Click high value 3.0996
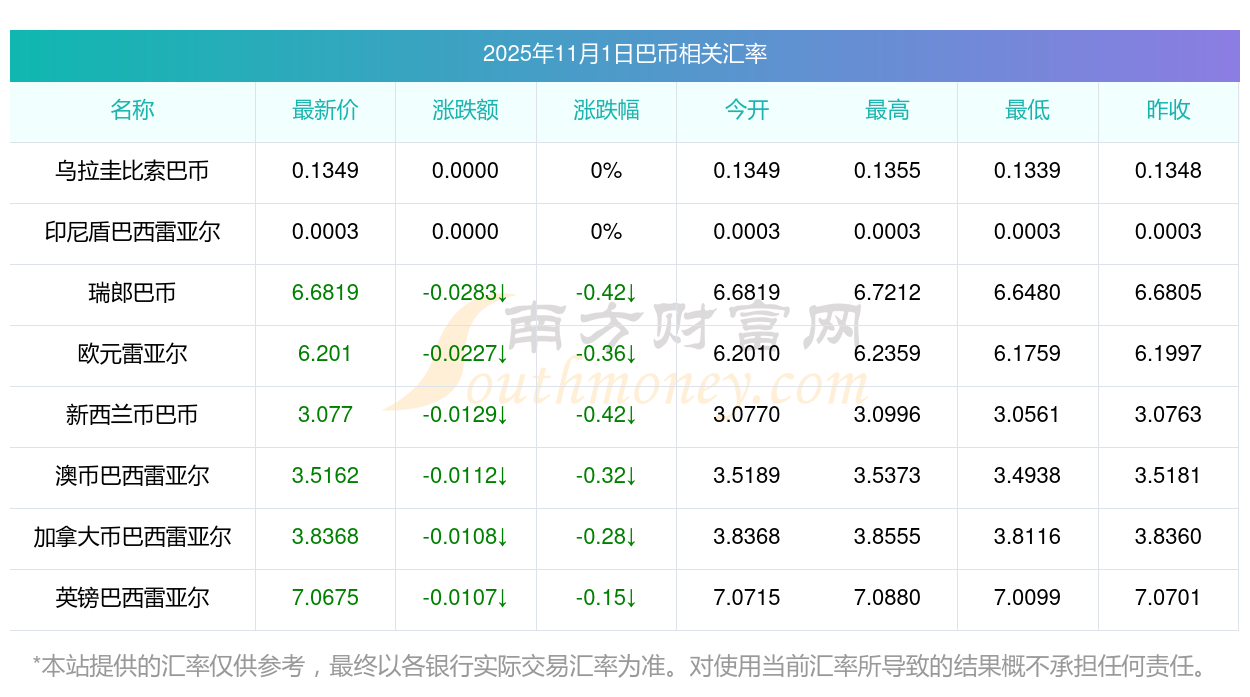 [x=887, y=415]
